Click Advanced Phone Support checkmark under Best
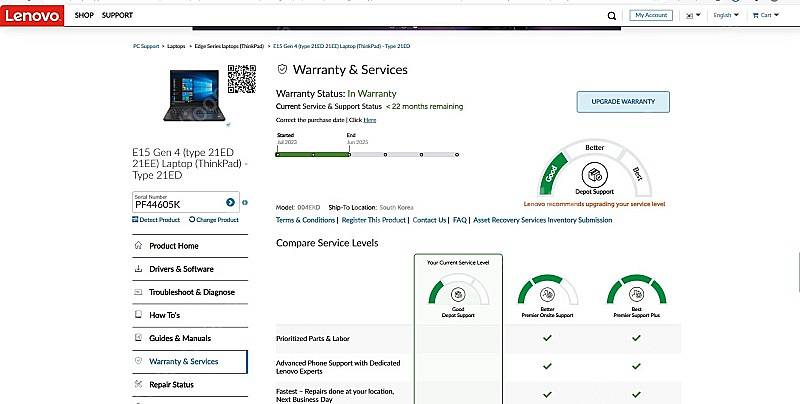The height and width of the screenshot is (404, 800). (x=636, y=366)
